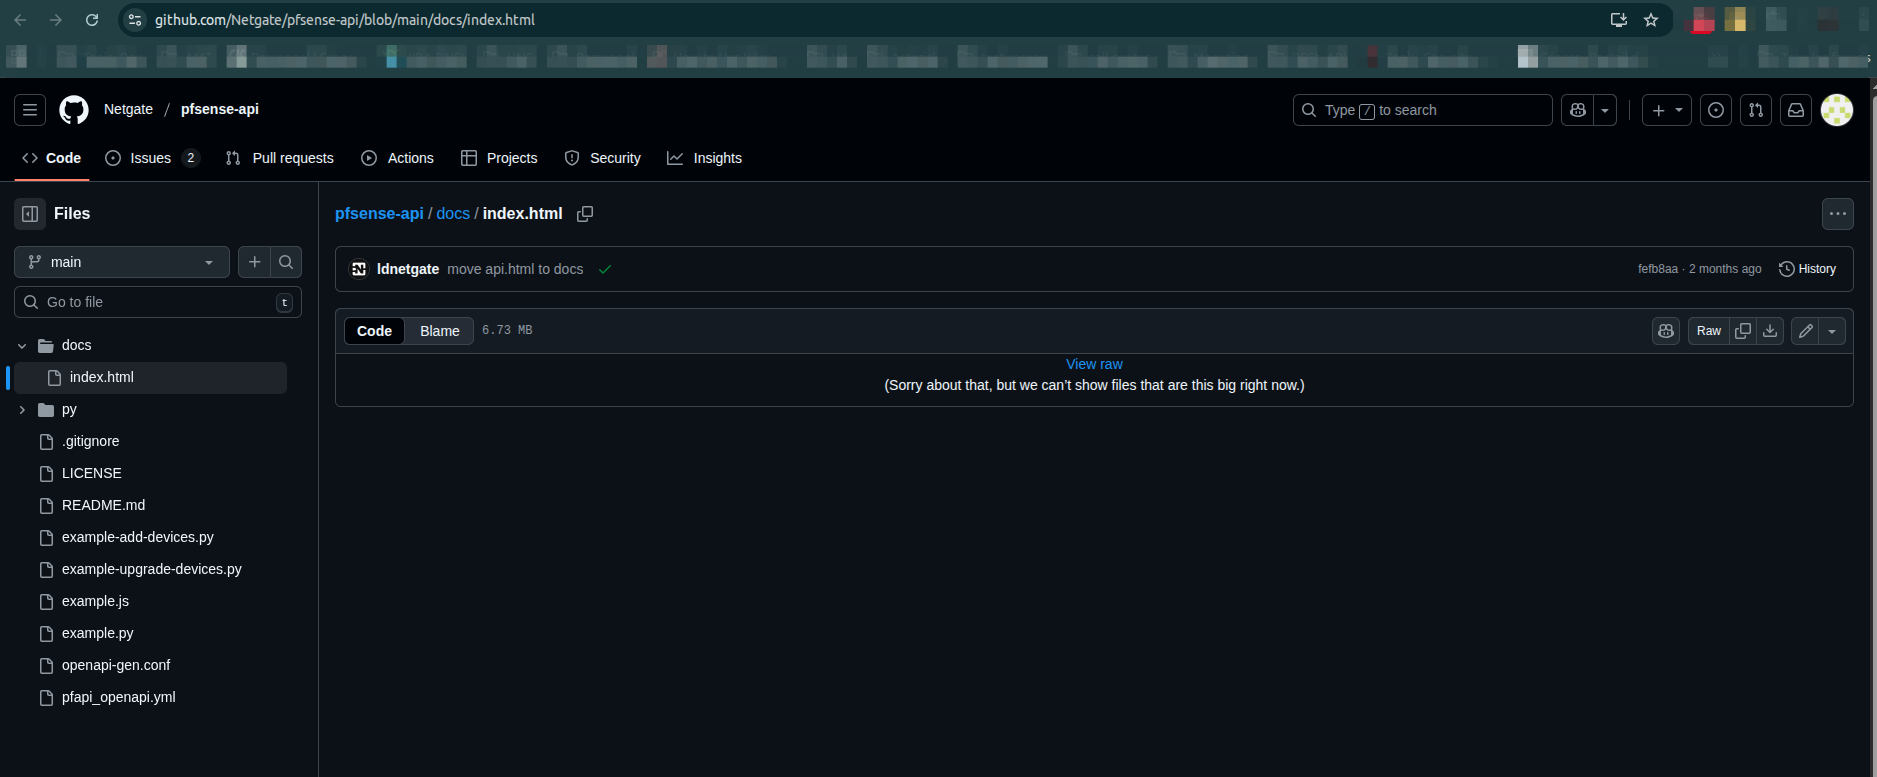Focus the Type / to search box

(1422, 110)
